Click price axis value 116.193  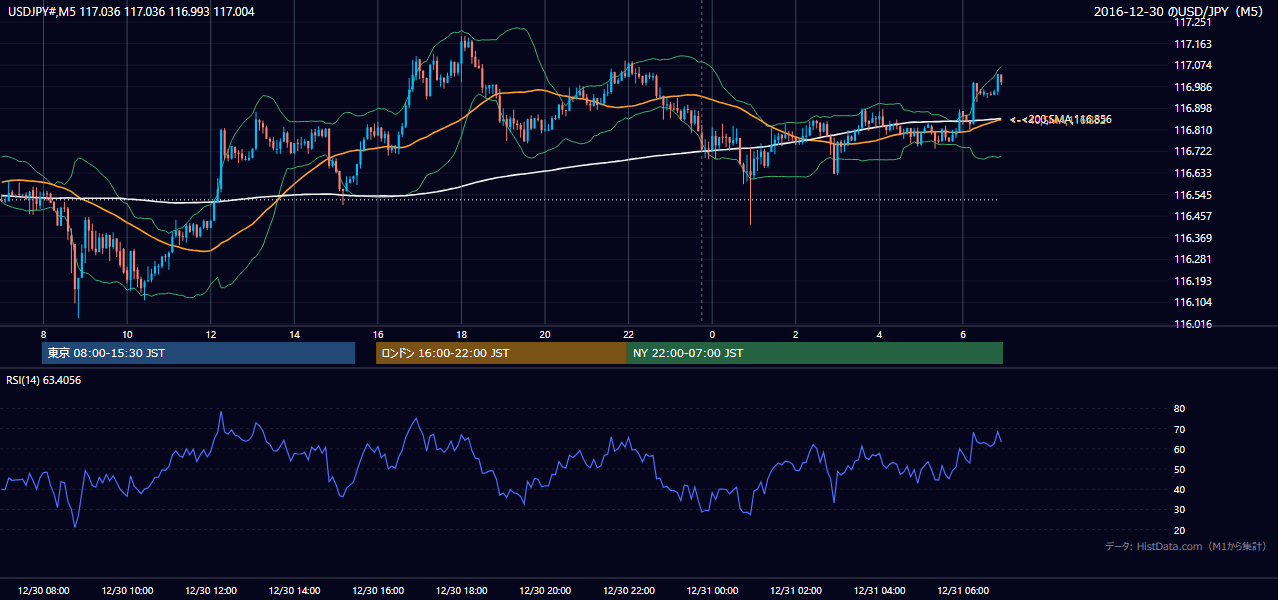point(1193,281)
